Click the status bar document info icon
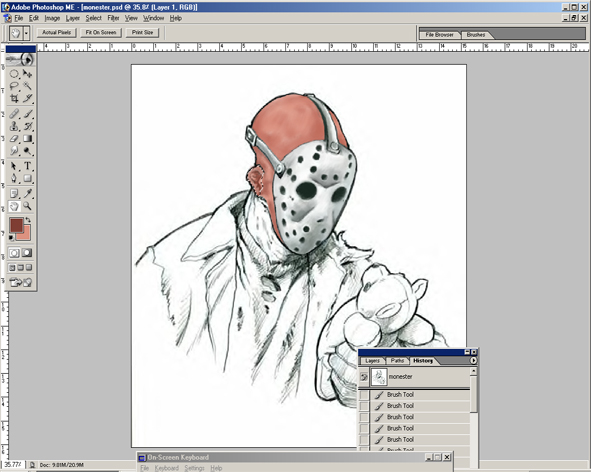This screenshot has width=591, height=472. coord(32,465)
